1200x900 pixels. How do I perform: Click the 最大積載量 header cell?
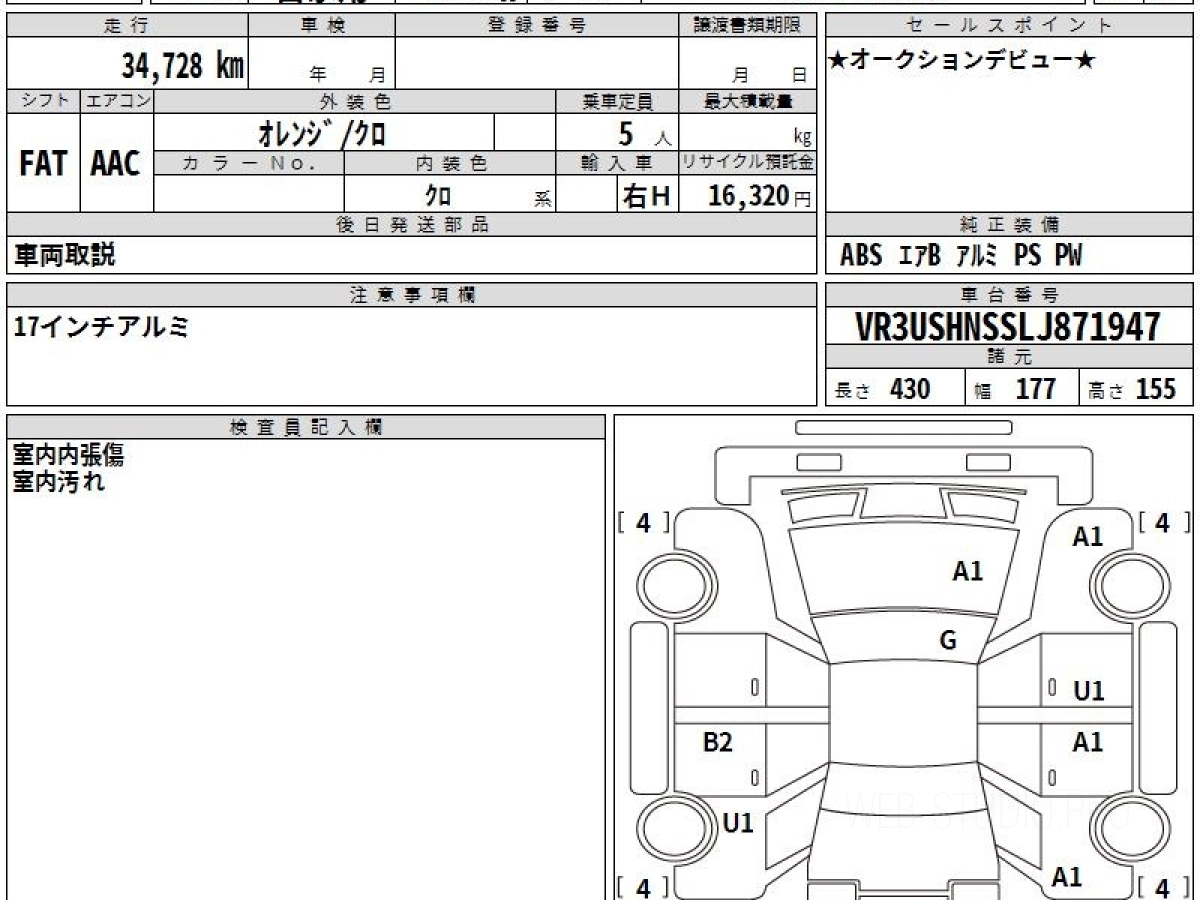[x=748, y=101]
